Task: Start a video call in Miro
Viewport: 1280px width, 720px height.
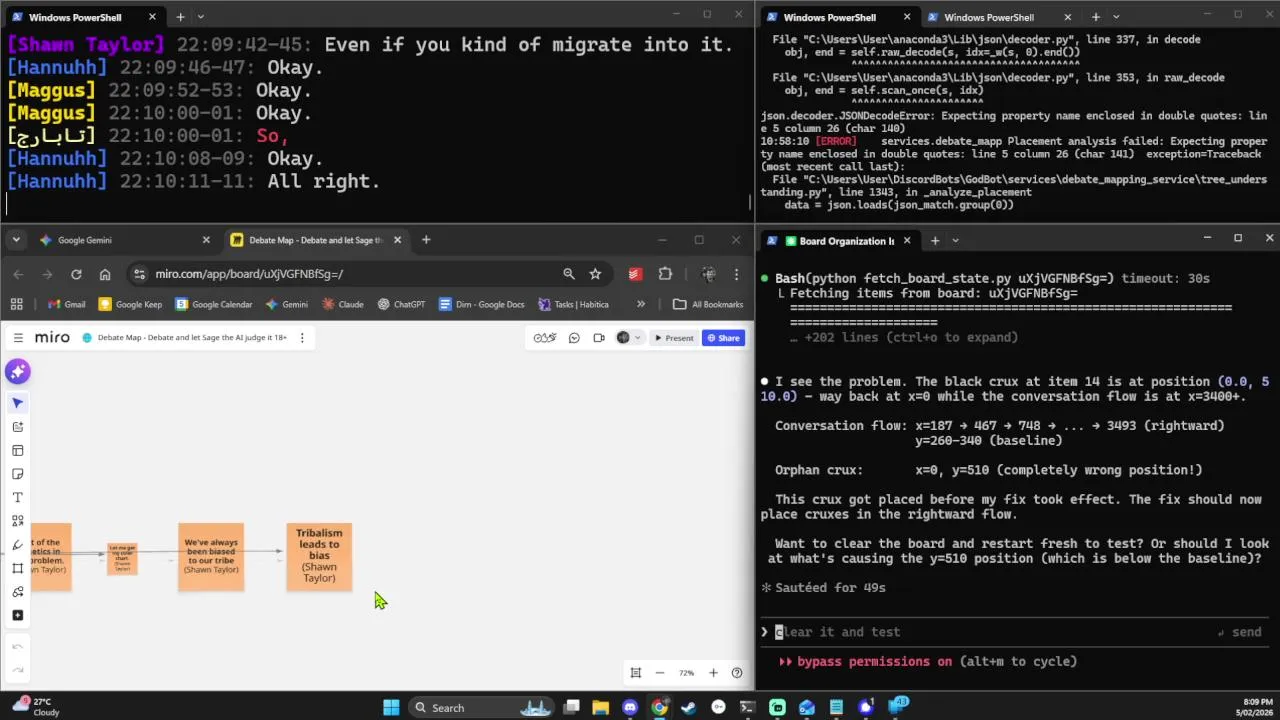Action: tap(599, 338)
